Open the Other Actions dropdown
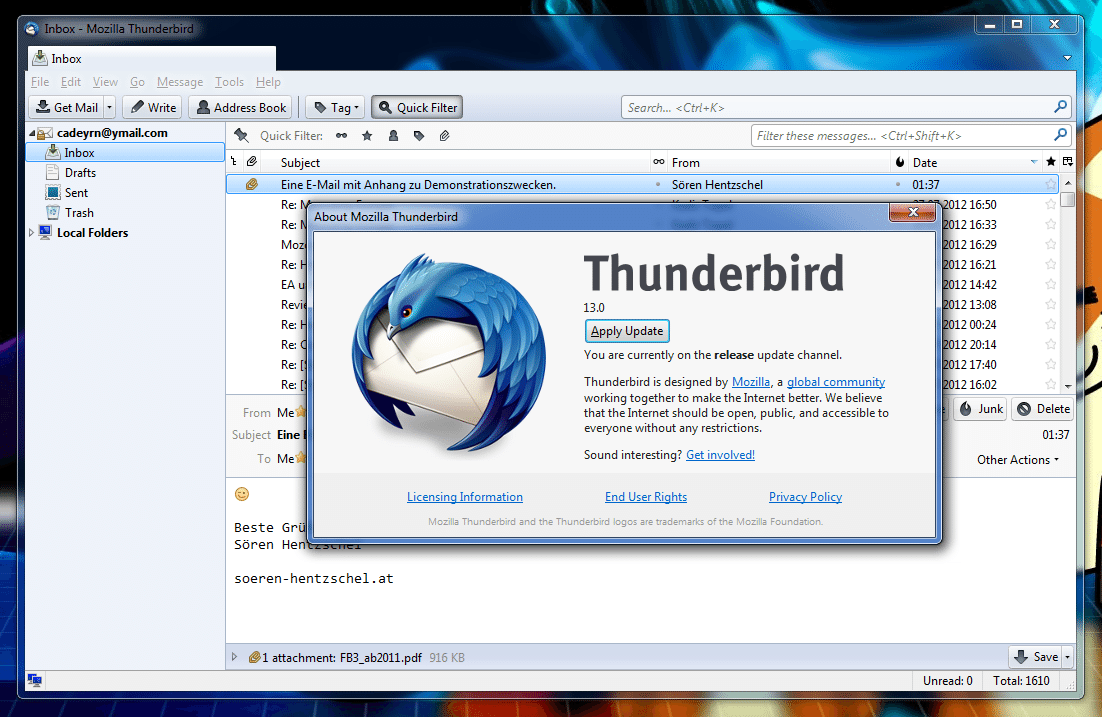This screenshot has height=717, width=1102. [x=1018, y=460]
